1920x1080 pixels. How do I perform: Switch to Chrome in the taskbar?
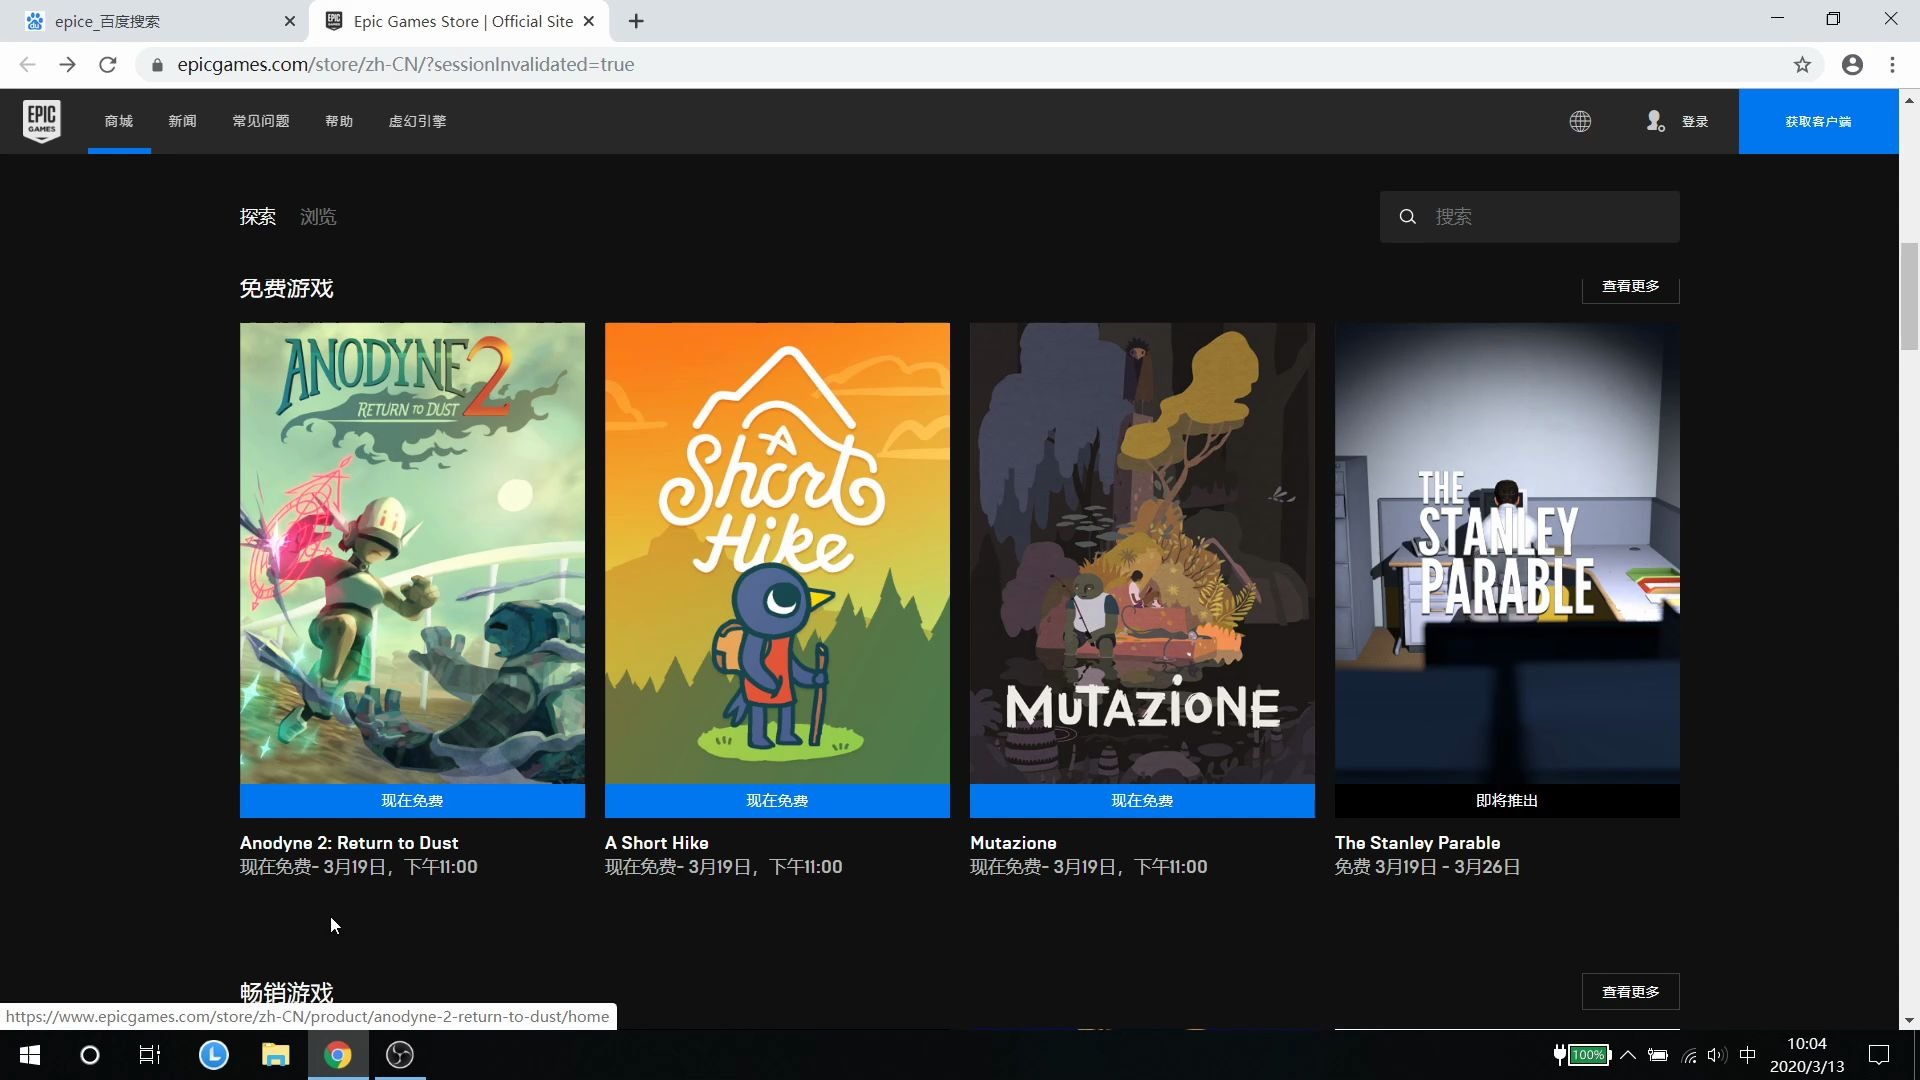[338, 1055]
